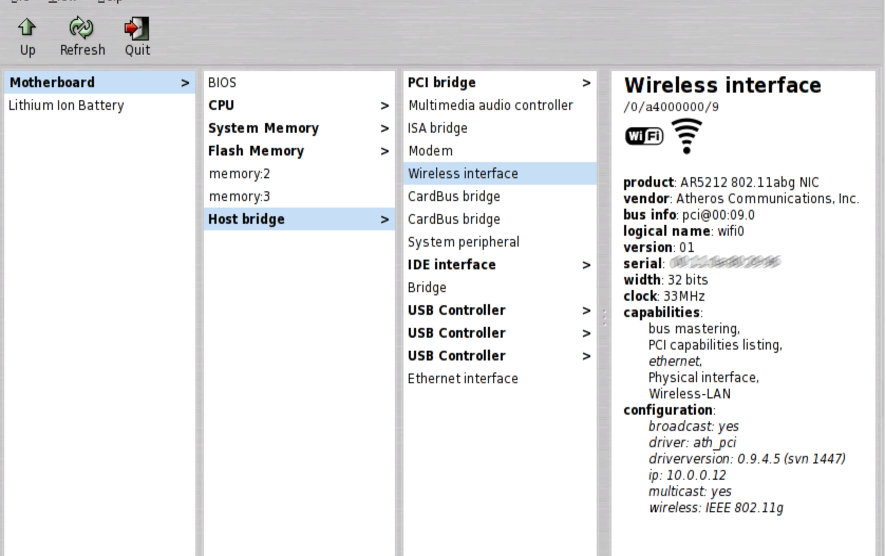This screenshot has width=886, height=556.
Task: Select Bridge entry below IDE interface
Action: 500,288
